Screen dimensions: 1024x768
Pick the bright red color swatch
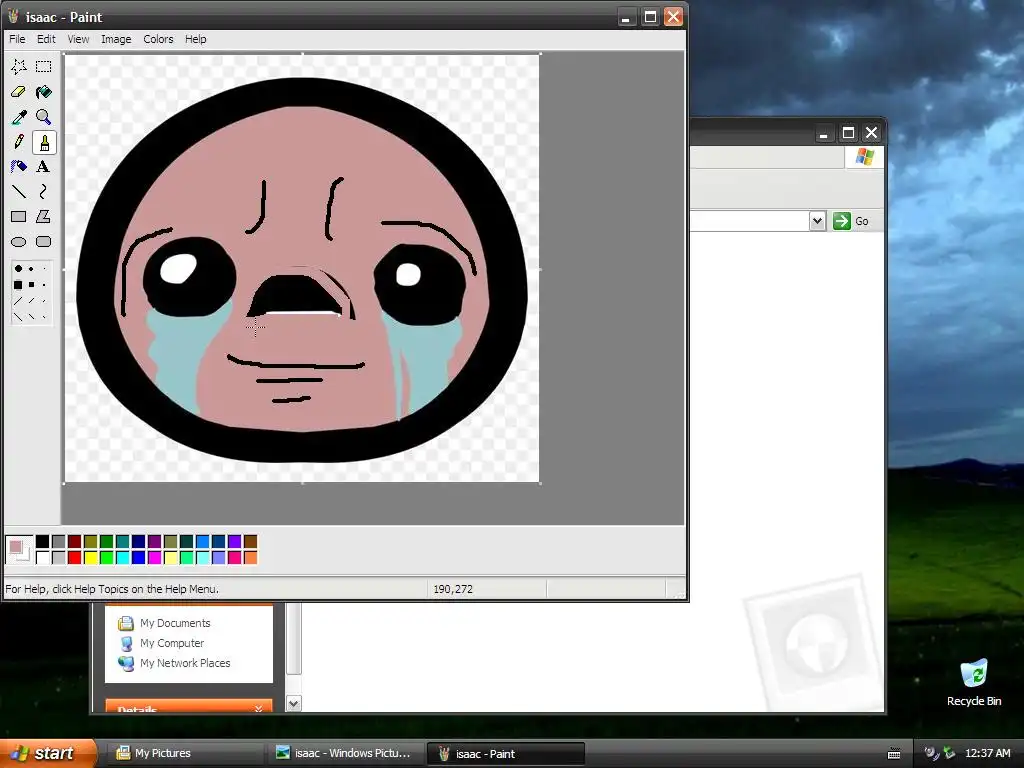[x=74, y=557]
